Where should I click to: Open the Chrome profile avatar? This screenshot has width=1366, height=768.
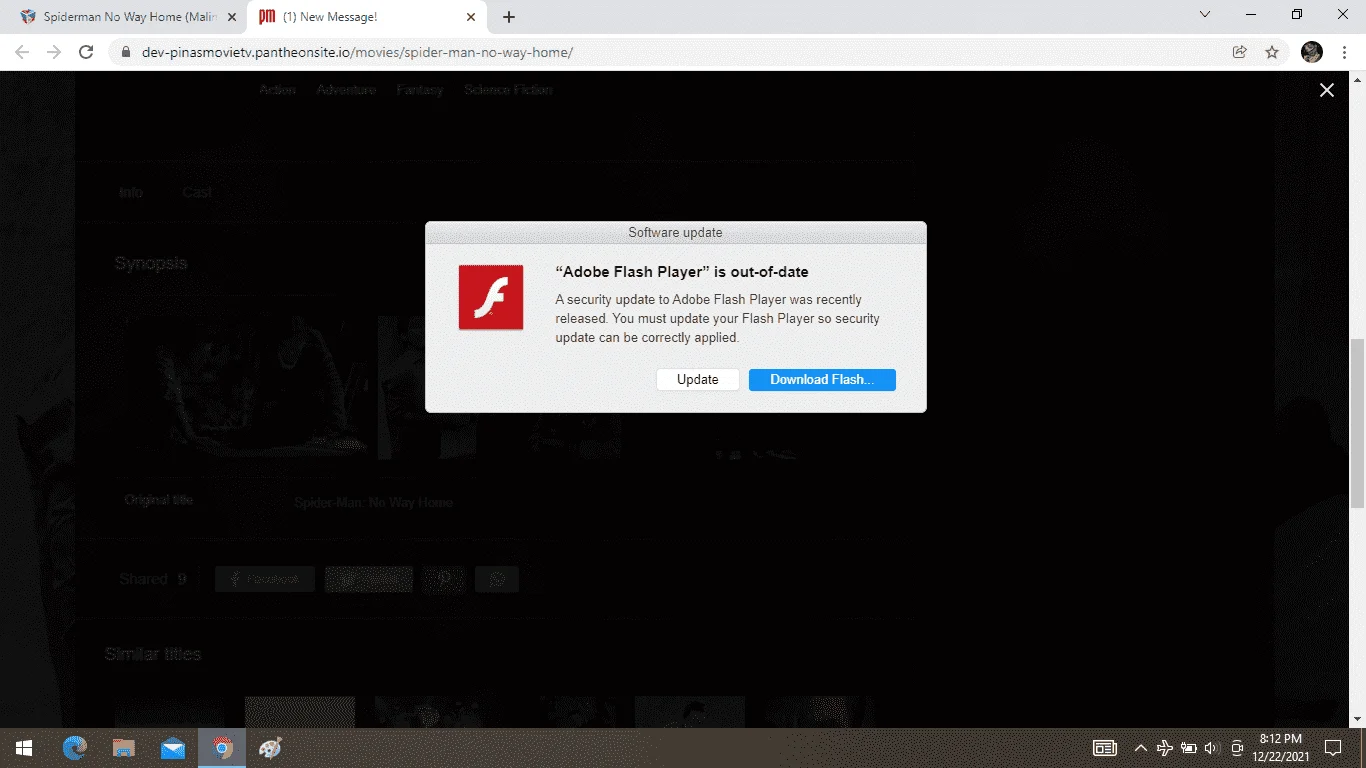click(x=1312, y=52)
